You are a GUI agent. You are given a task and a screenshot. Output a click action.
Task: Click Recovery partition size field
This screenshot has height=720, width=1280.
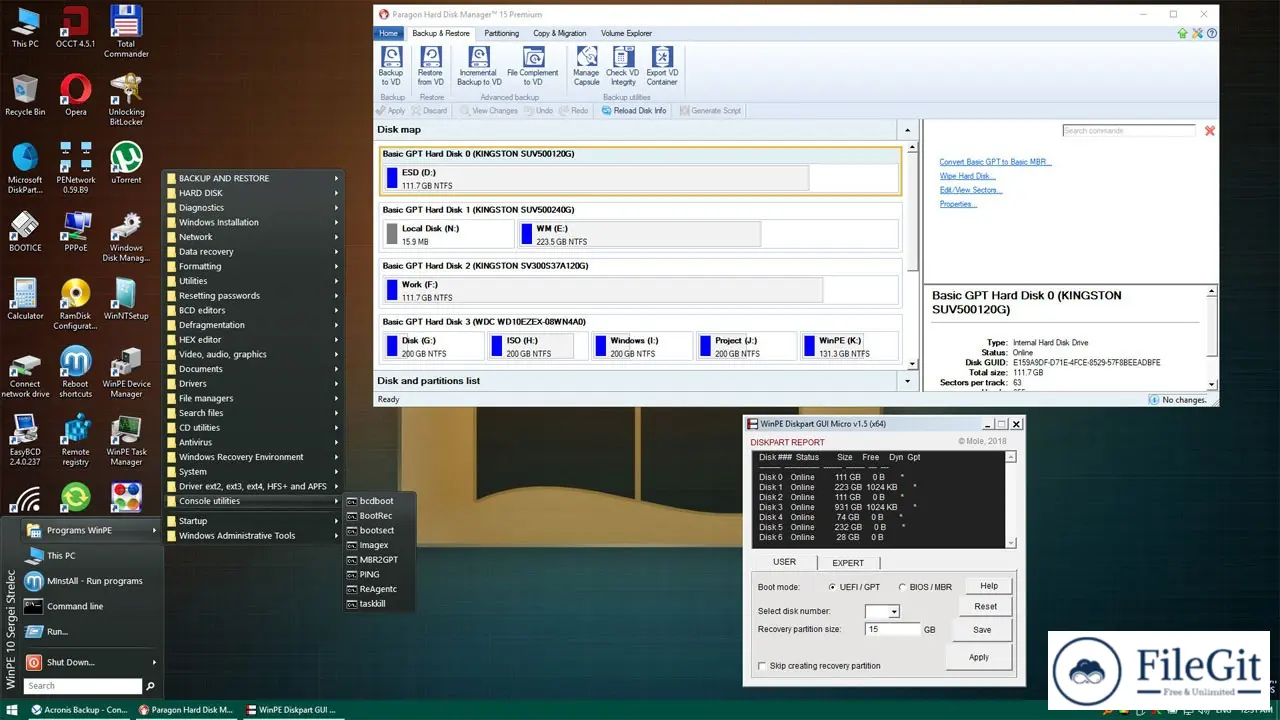[893, 629]
